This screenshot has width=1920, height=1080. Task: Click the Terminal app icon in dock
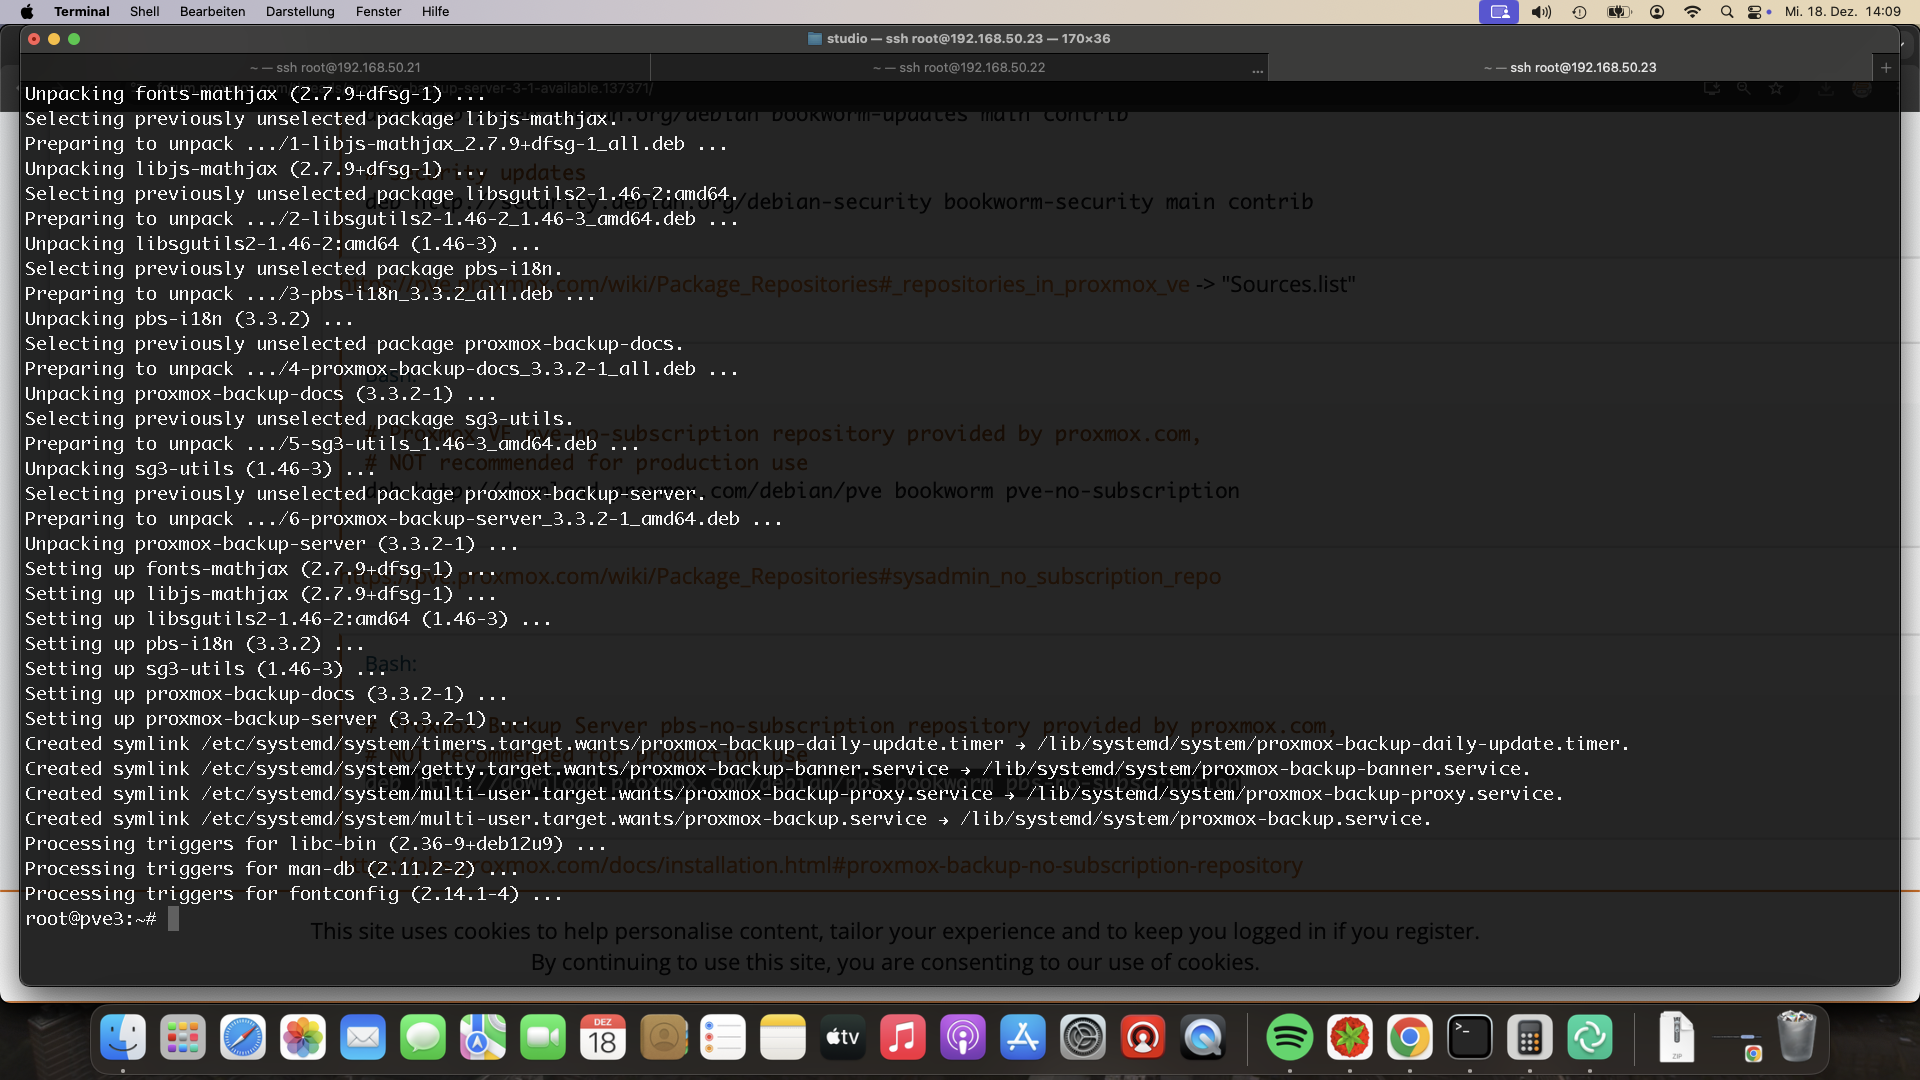point(1468,1036)
